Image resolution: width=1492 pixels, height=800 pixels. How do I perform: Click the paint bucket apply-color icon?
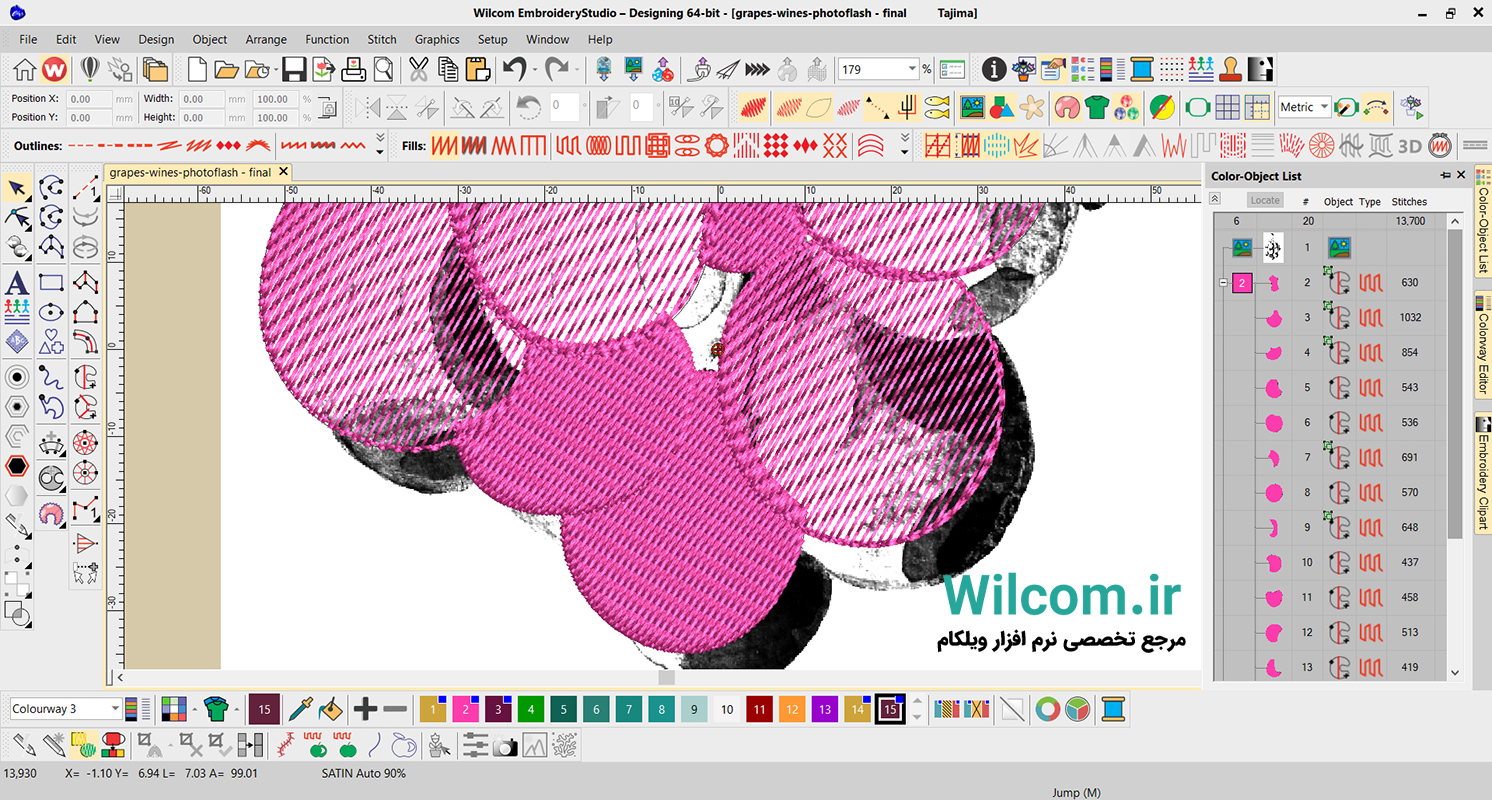click(329, 709)
